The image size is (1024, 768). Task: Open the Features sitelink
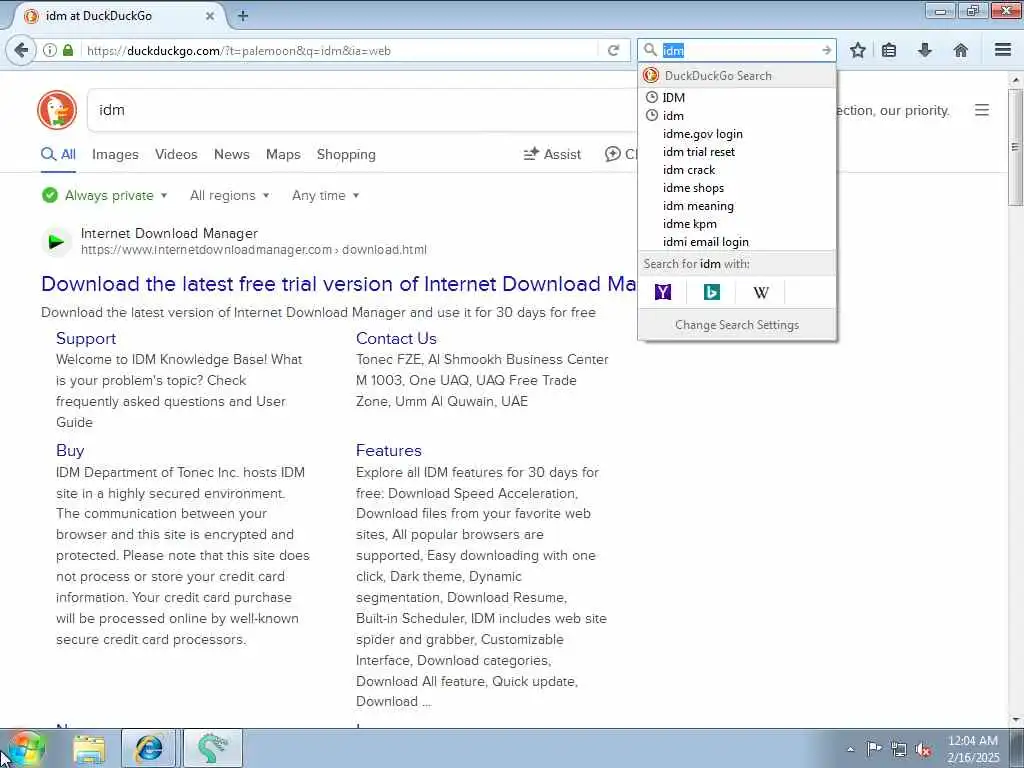click(x=389, y=451)
